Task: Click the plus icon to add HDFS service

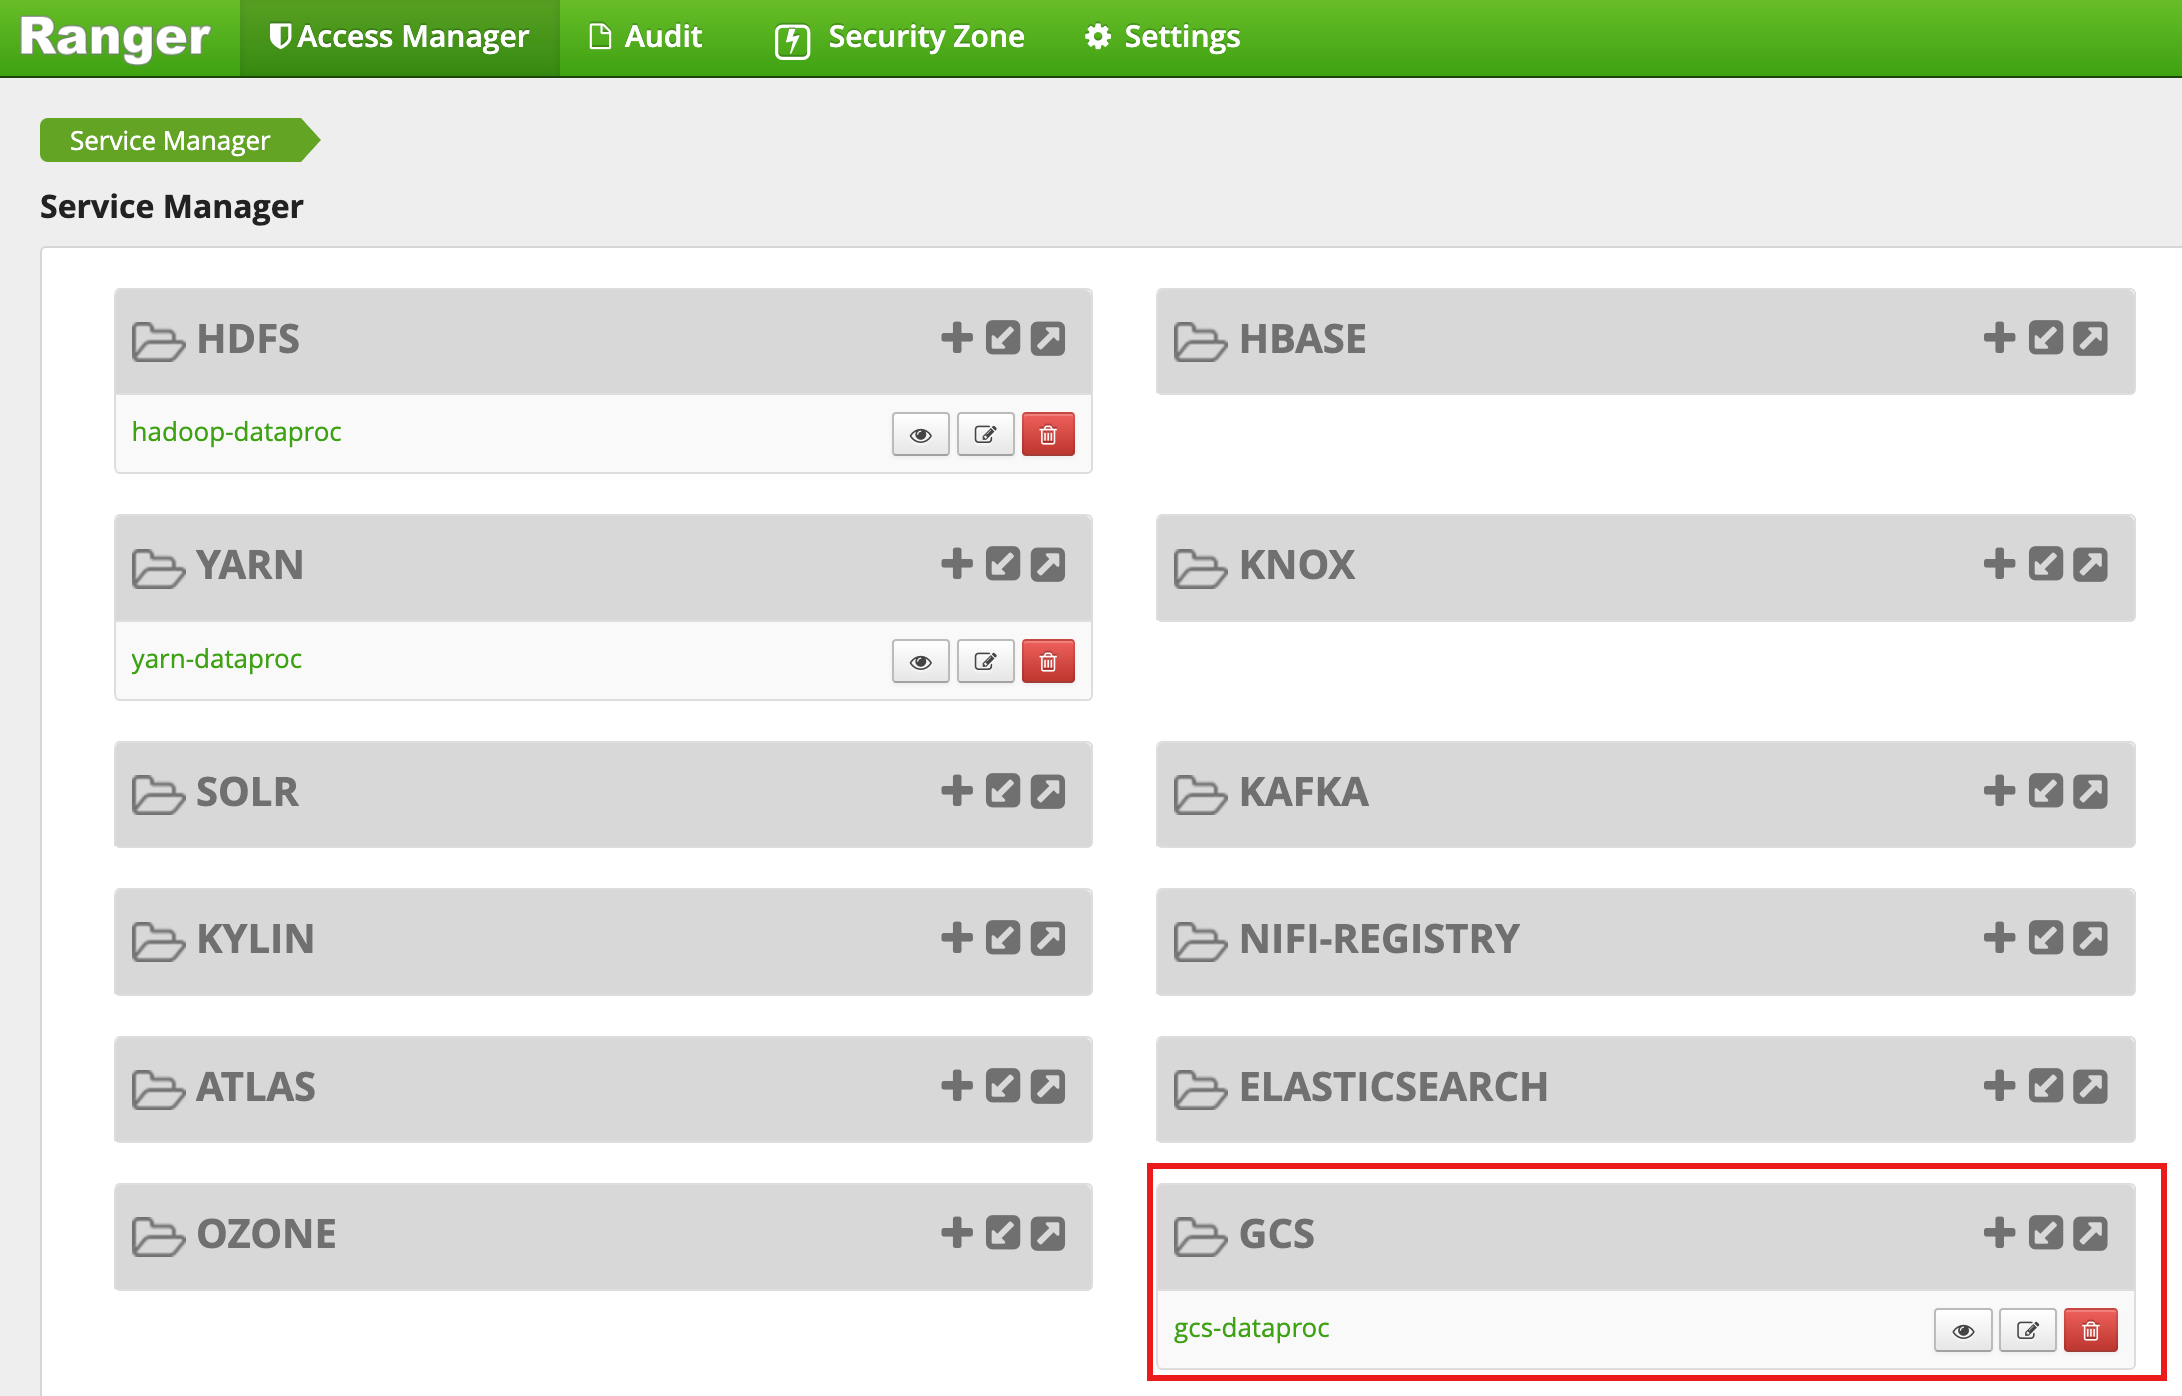Action: pos(956,338)
